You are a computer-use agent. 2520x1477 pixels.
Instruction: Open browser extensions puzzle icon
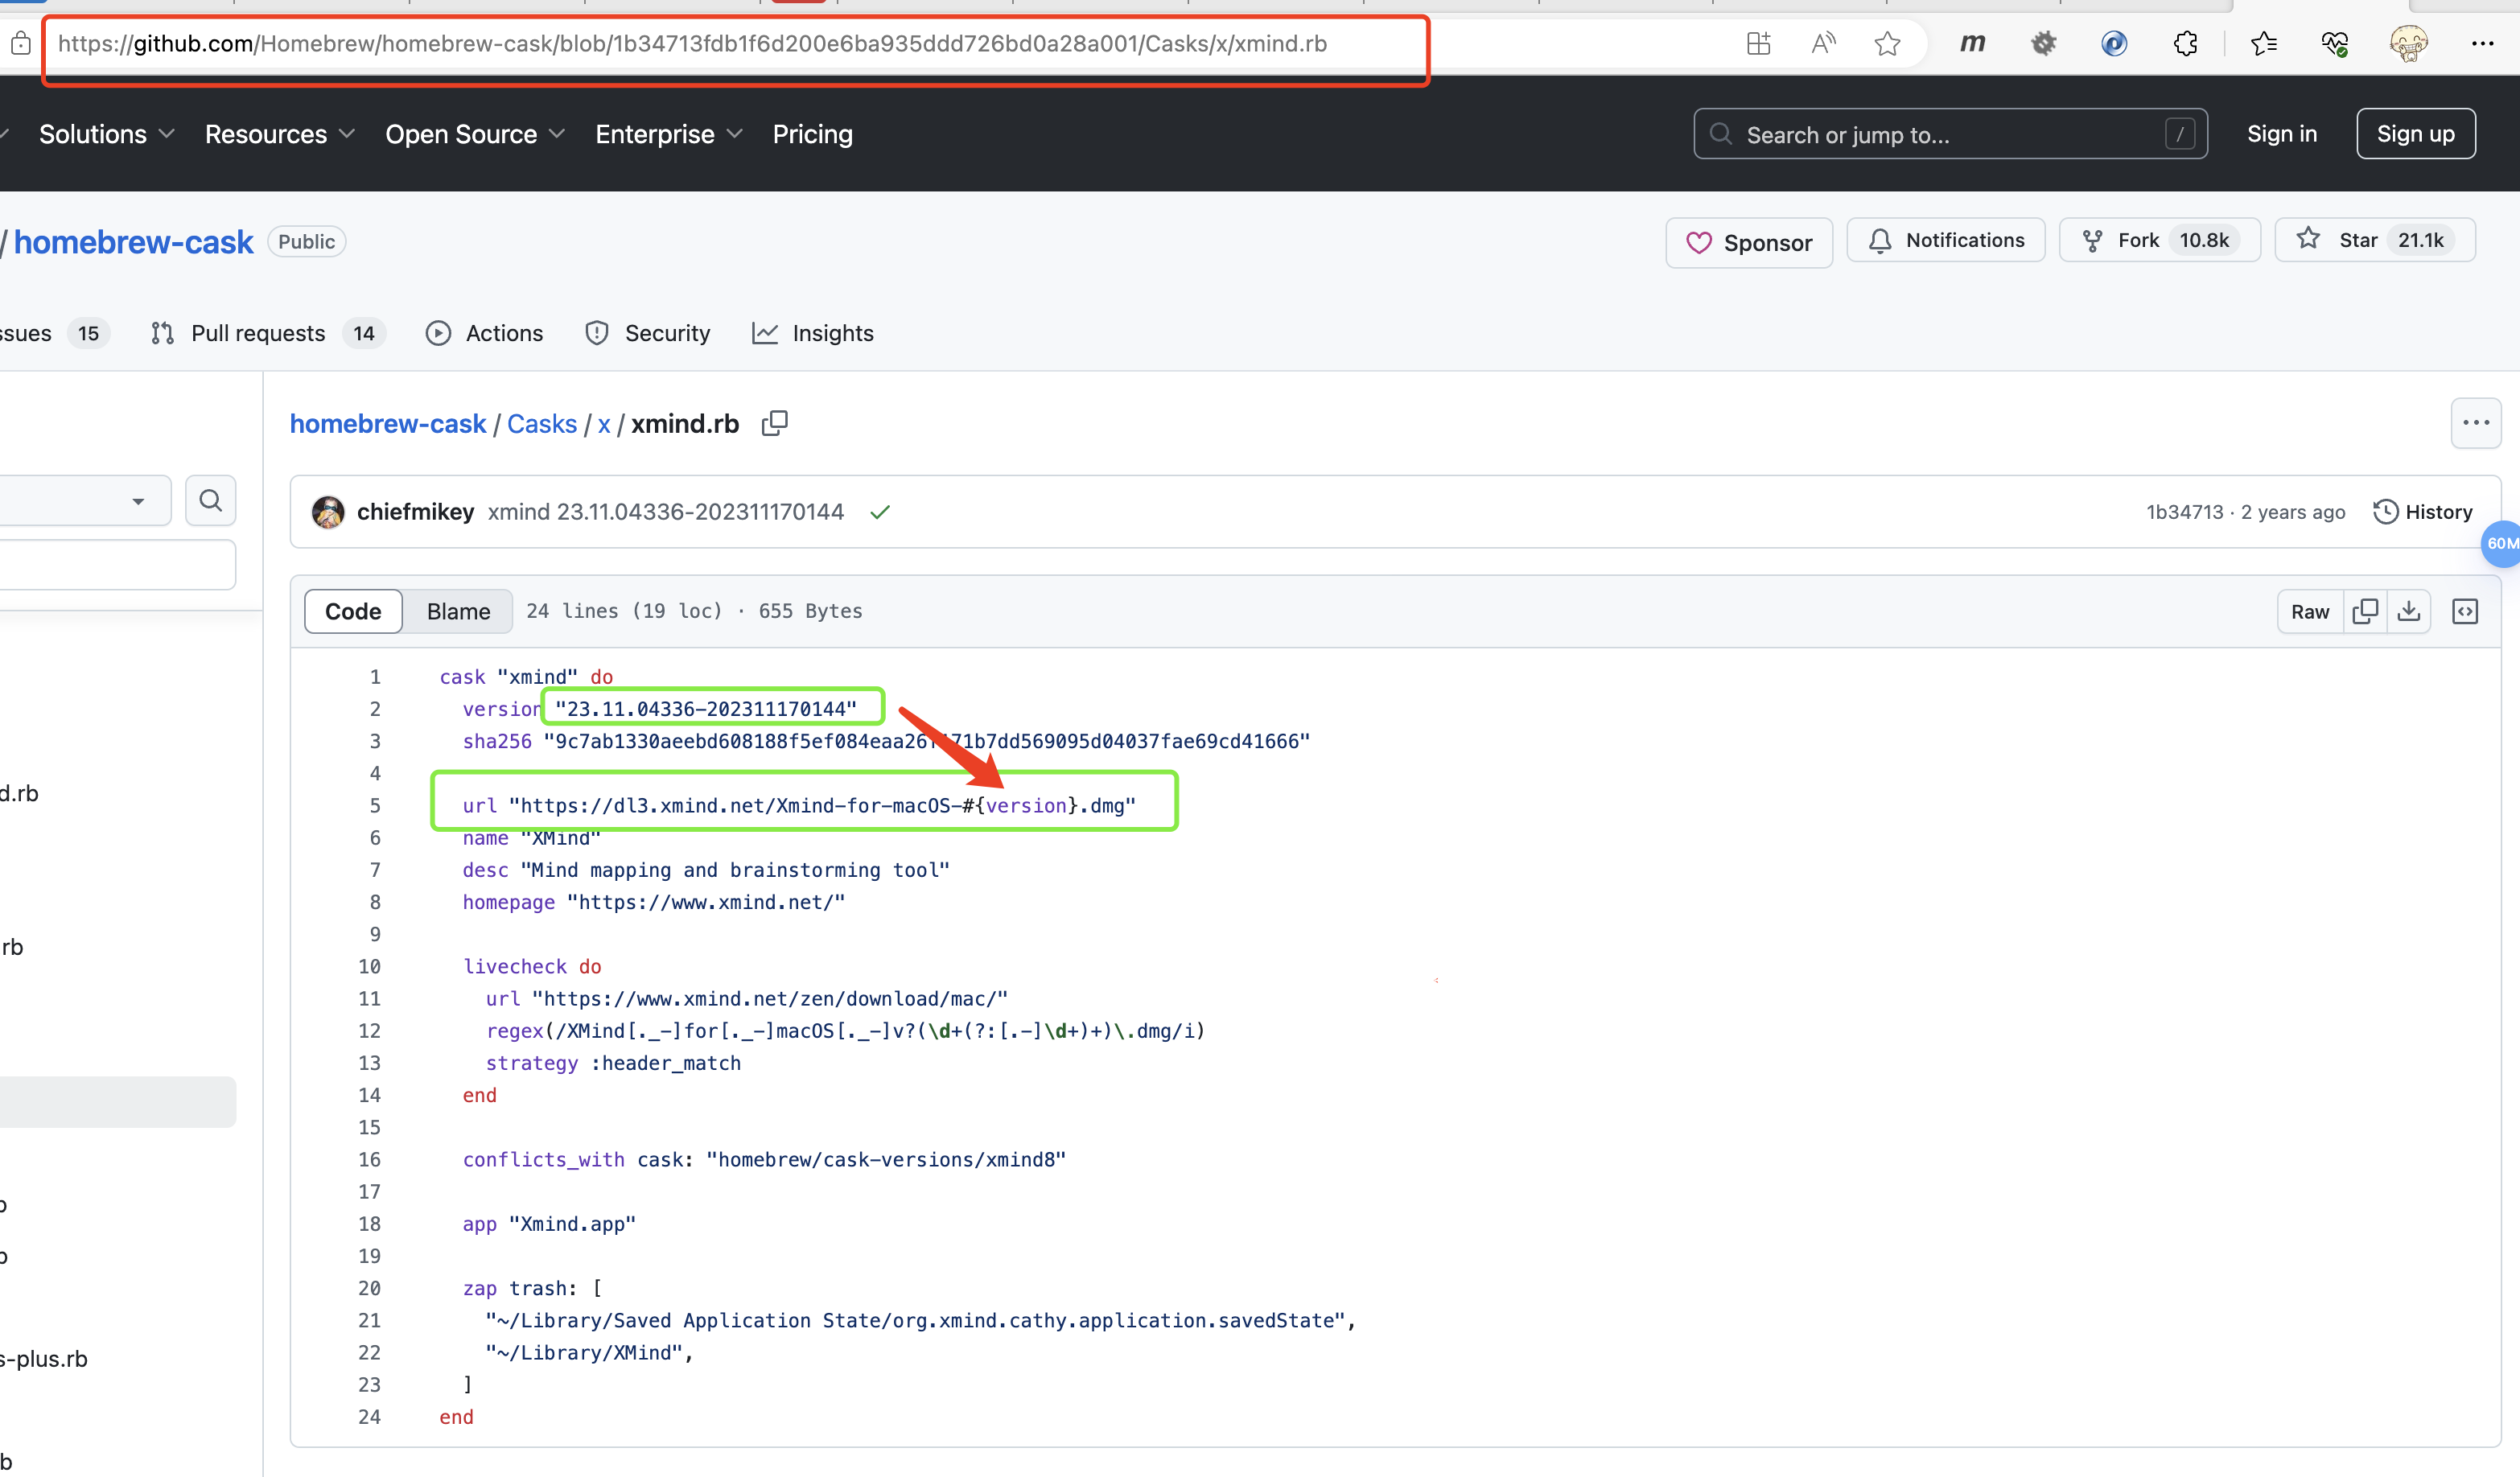coord(2185,43)
